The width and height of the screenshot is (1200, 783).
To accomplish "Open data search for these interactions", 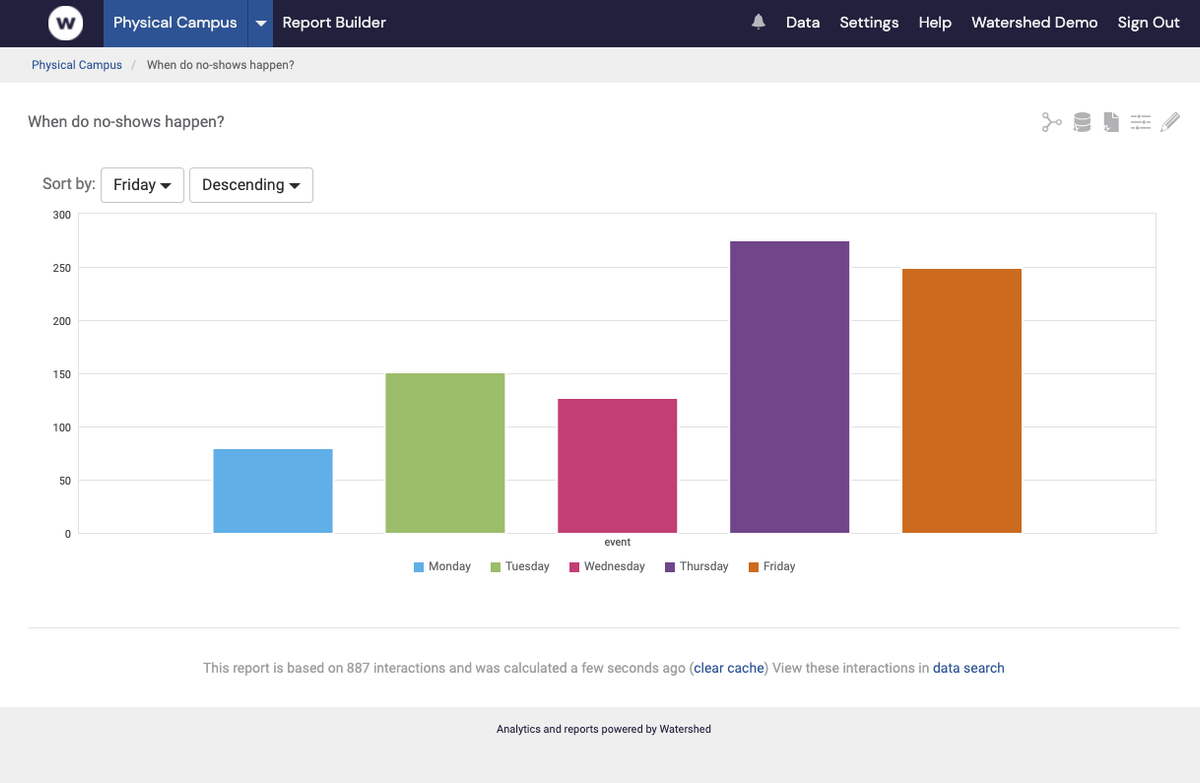I will click(x=968, y=668).
